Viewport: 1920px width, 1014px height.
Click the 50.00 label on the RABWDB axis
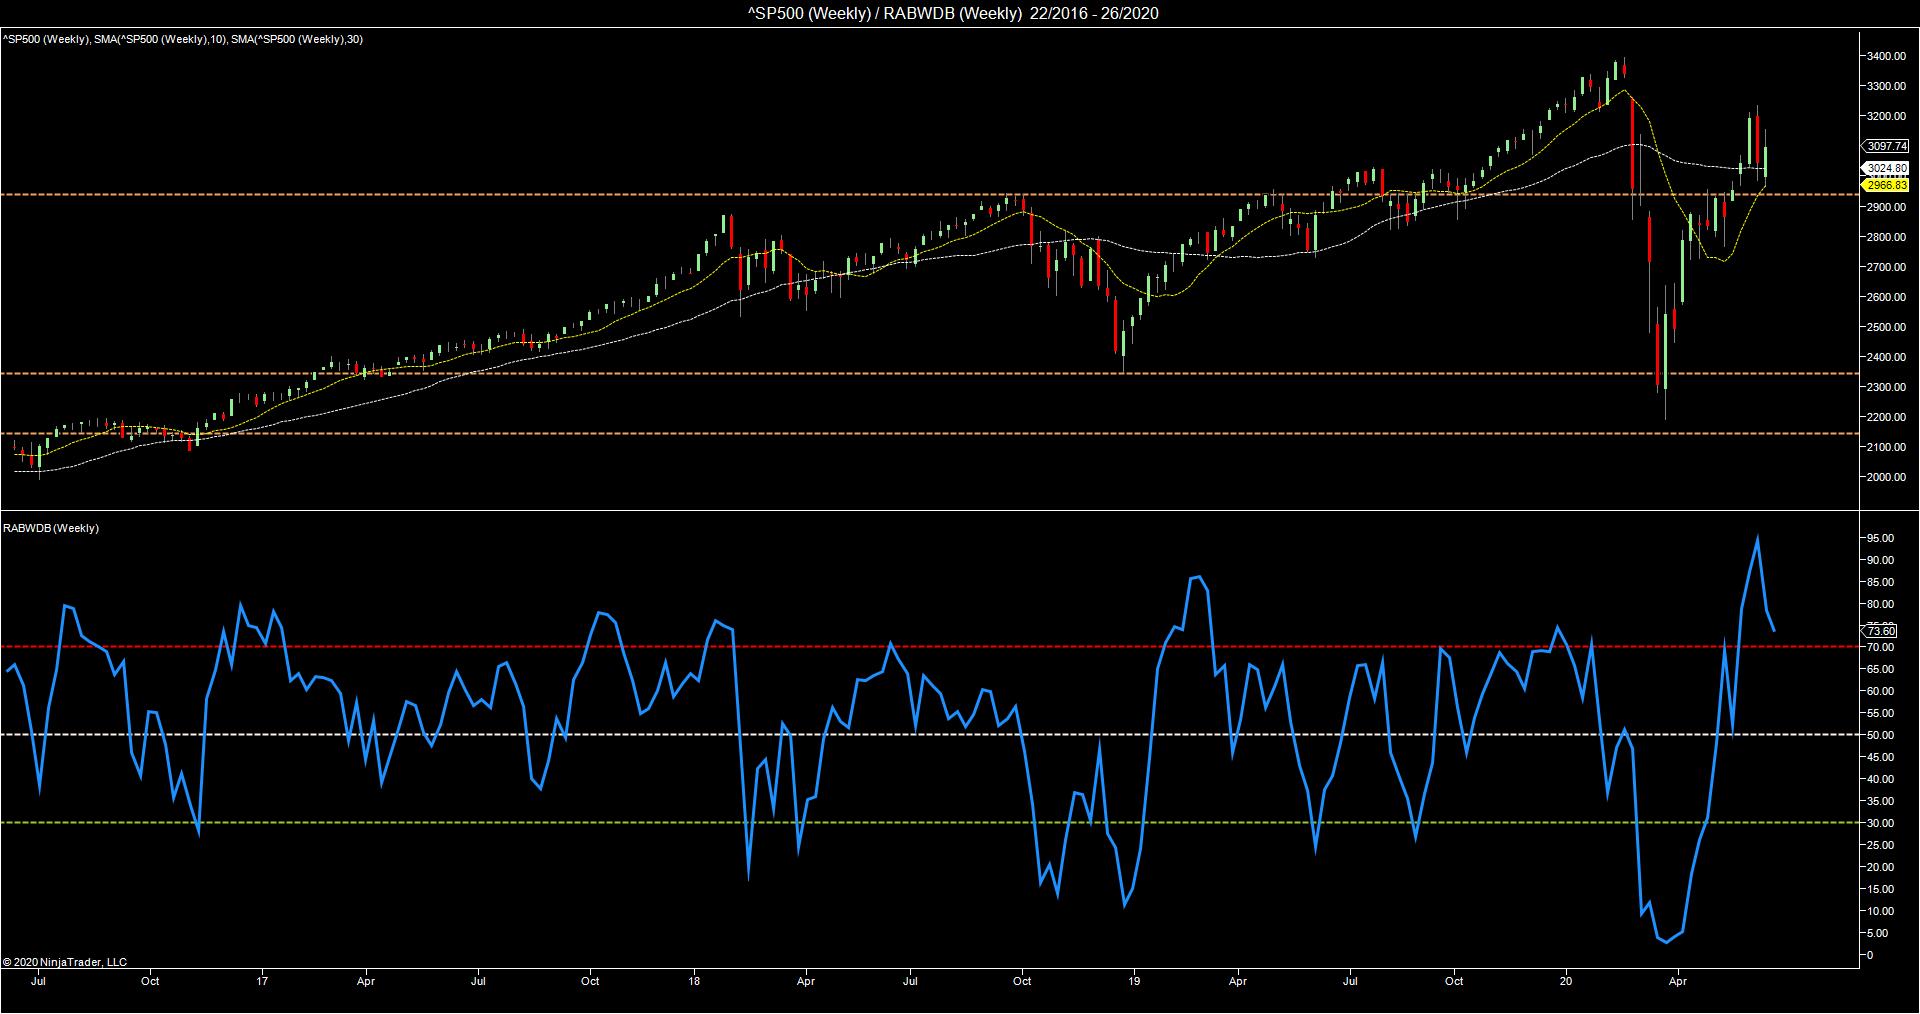[1881, 735]
